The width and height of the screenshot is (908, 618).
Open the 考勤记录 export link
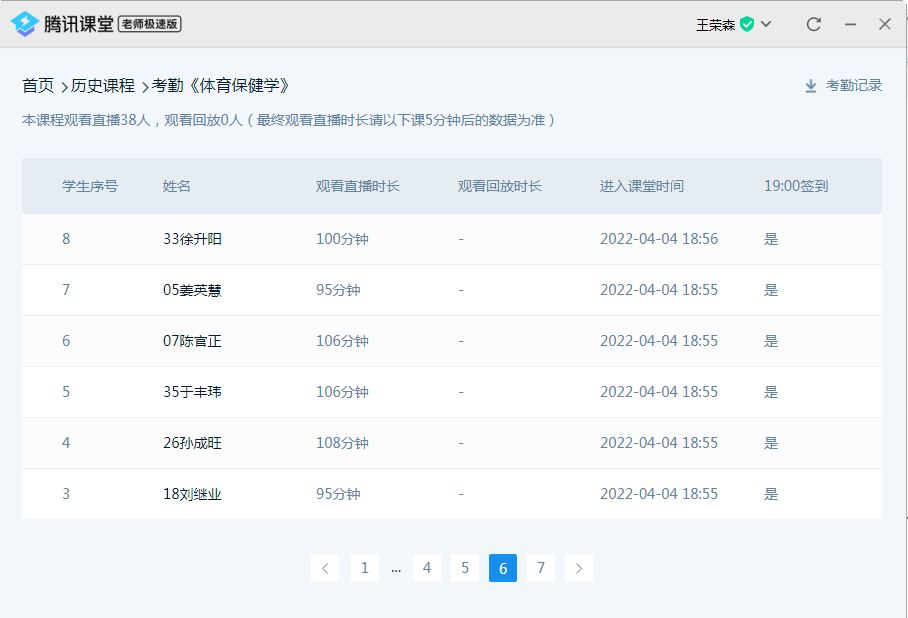click(x=853, y=86)
